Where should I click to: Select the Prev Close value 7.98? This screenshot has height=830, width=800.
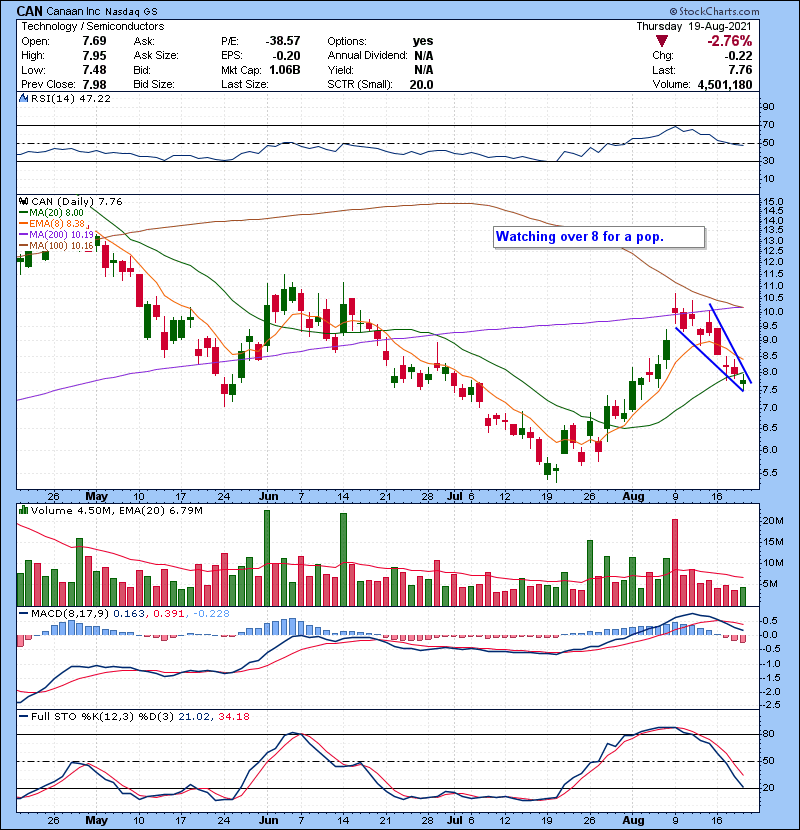[94, 85]
